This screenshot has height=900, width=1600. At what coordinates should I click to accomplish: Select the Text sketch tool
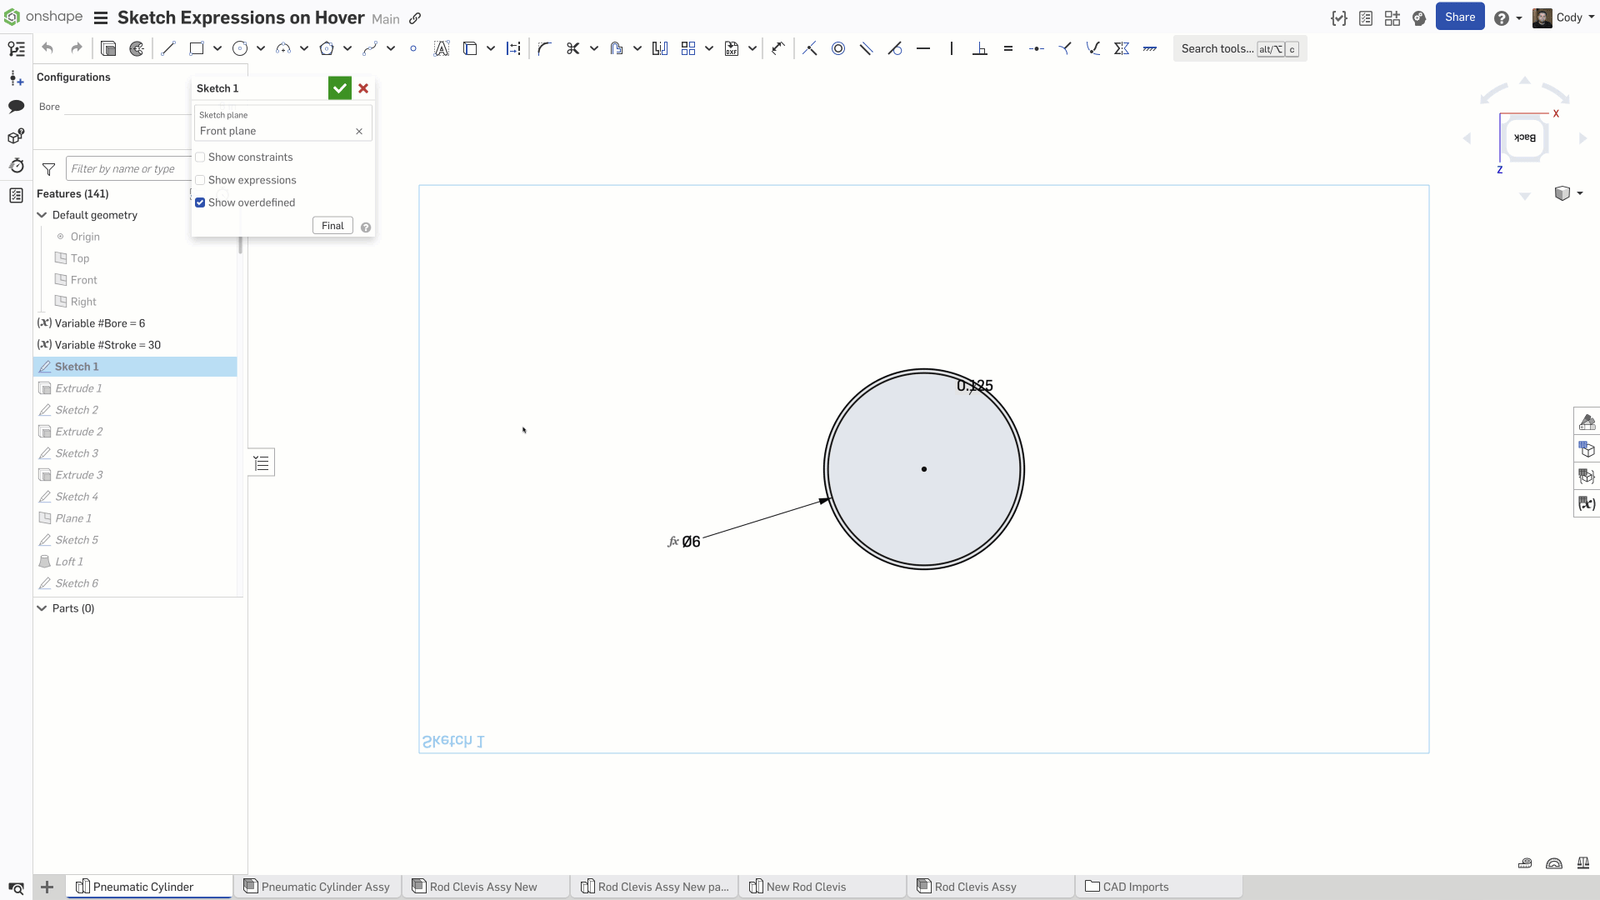[441, 48]
